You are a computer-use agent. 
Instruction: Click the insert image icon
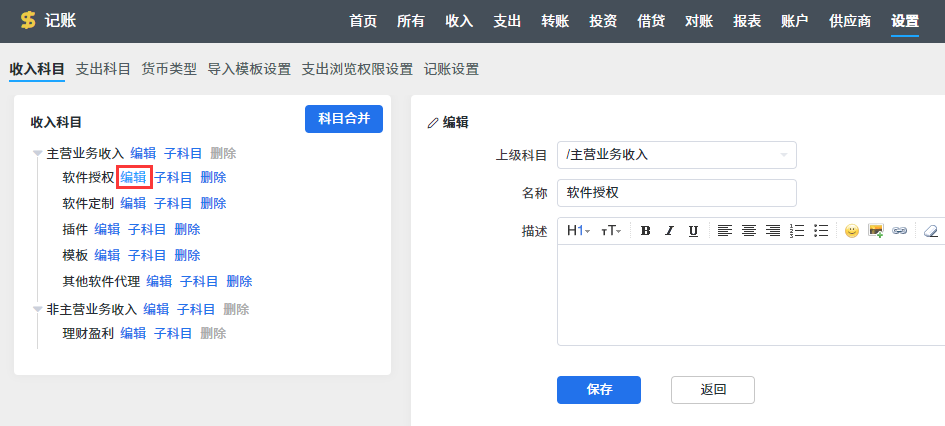[x=876, y=231]
